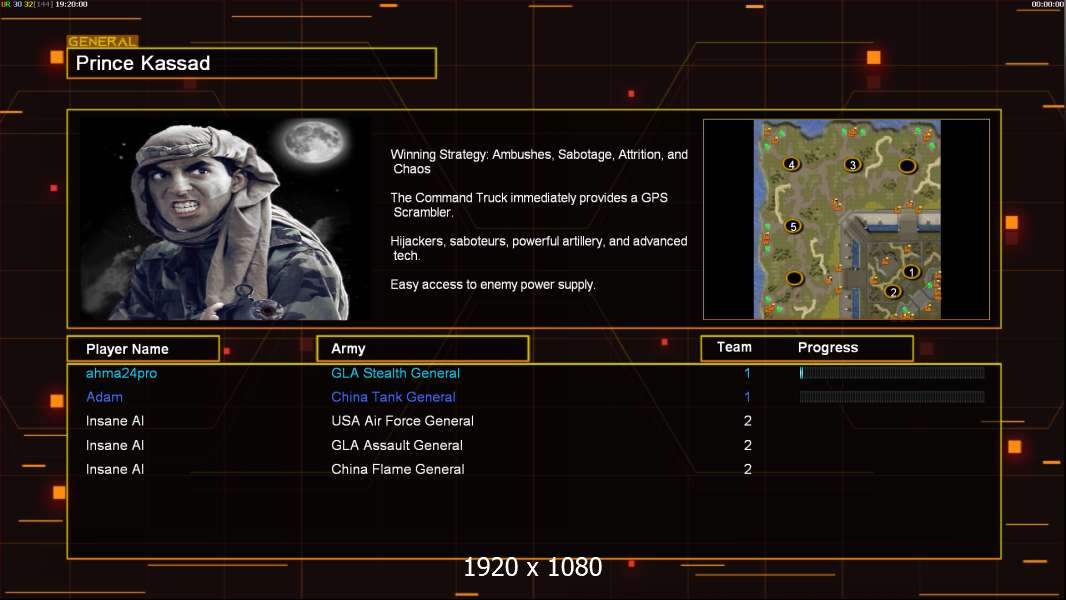Viewport: 1066px width, 600px height.
Task: Click the Prince Kassad portrait image
Action: tap(226, 219)
